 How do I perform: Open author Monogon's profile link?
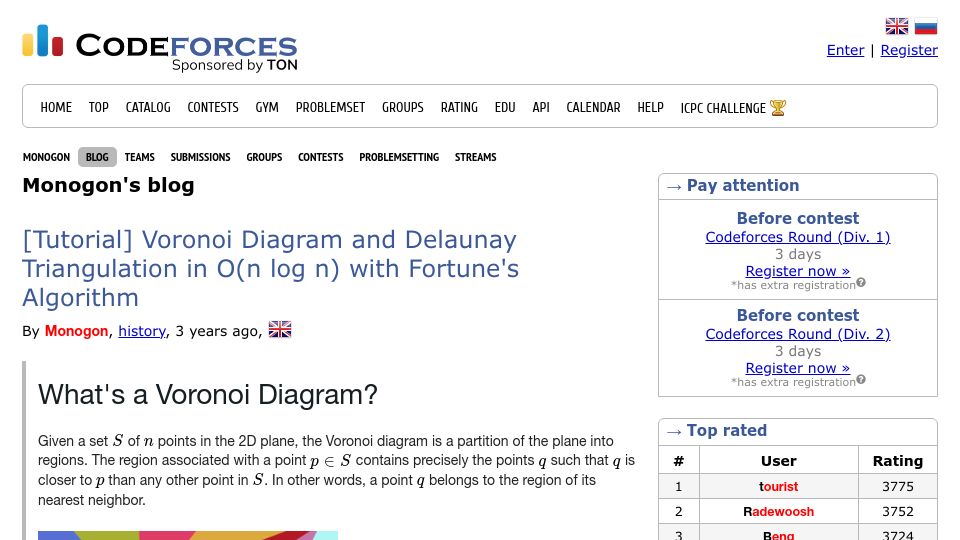click(77, 331)
